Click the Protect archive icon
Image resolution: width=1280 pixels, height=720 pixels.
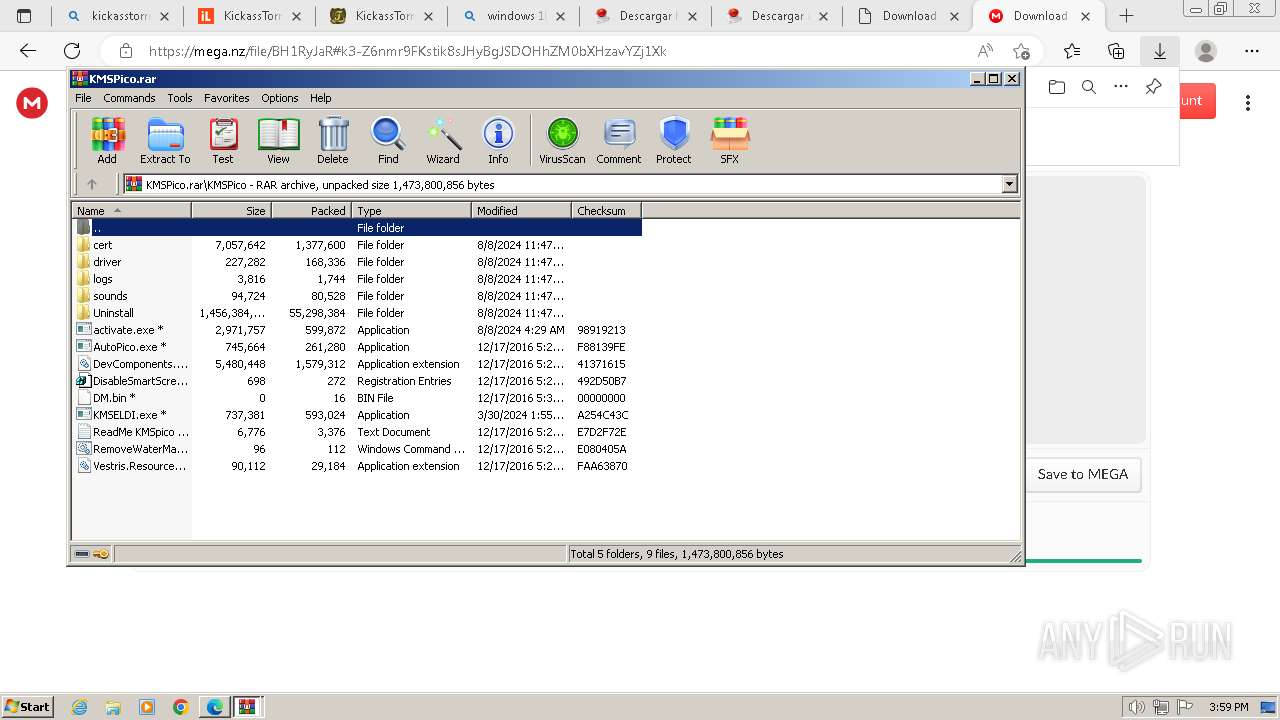pyautogui.click(x=674, y=140)
